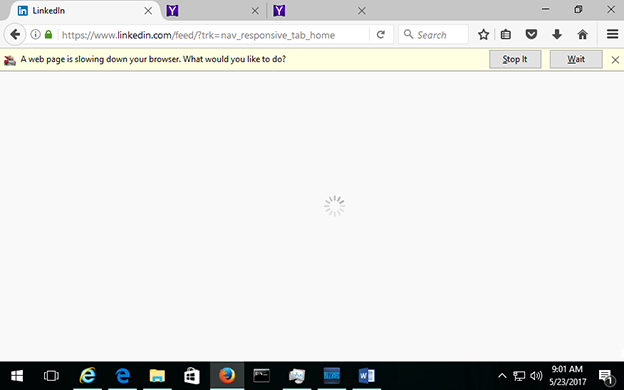The image size is (624, 390).
Task: Go to home page via house icon
Action: pyautogui.click(x=583, y=35)
